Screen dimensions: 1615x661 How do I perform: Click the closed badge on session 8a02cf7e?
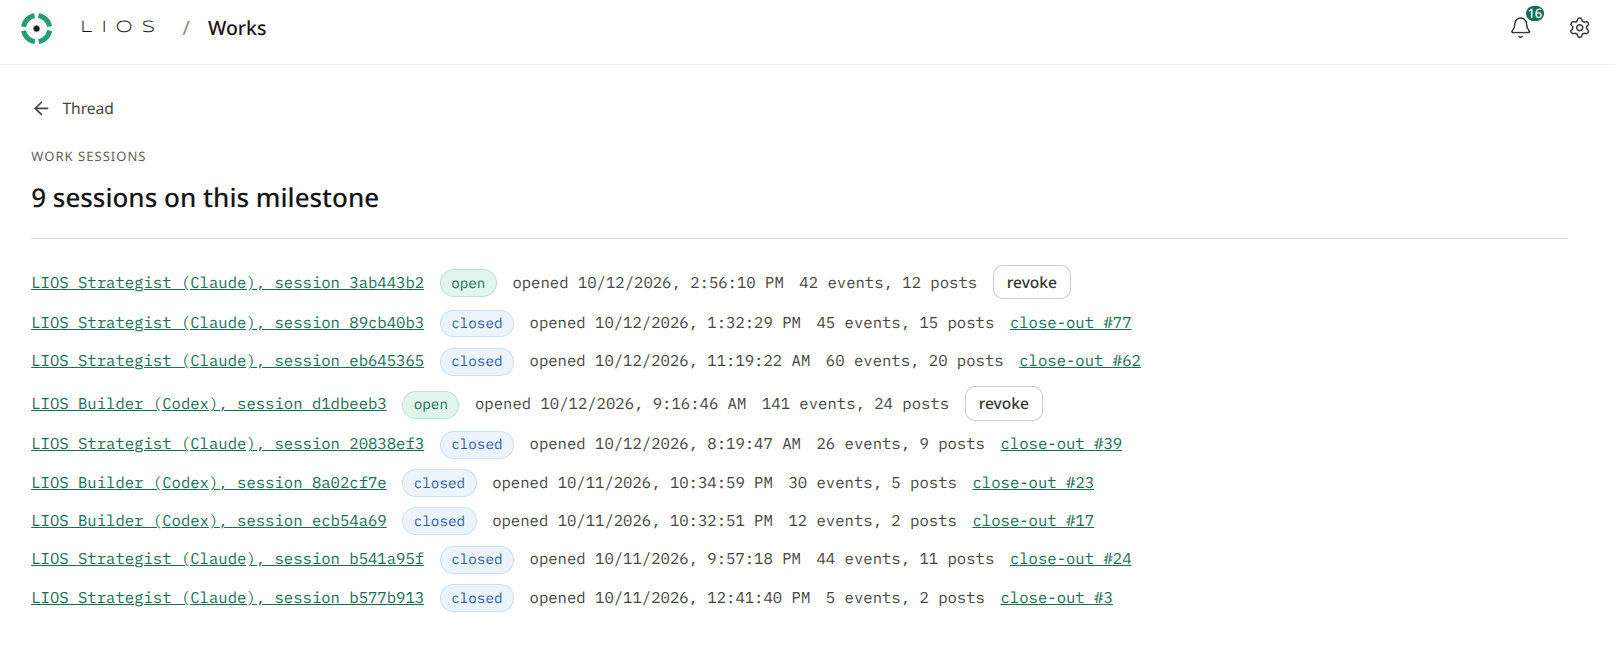tap(439, 483)
